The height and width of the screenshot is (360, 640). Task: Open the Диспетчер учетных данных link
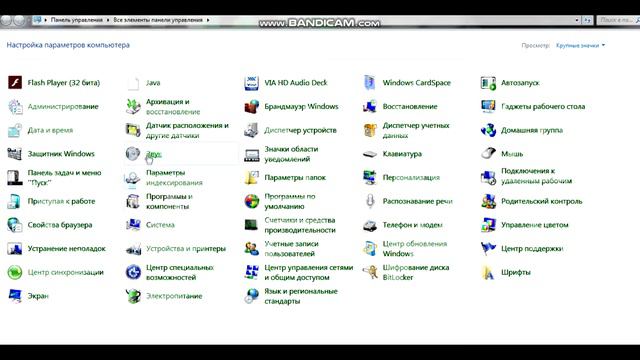point(416,130)
